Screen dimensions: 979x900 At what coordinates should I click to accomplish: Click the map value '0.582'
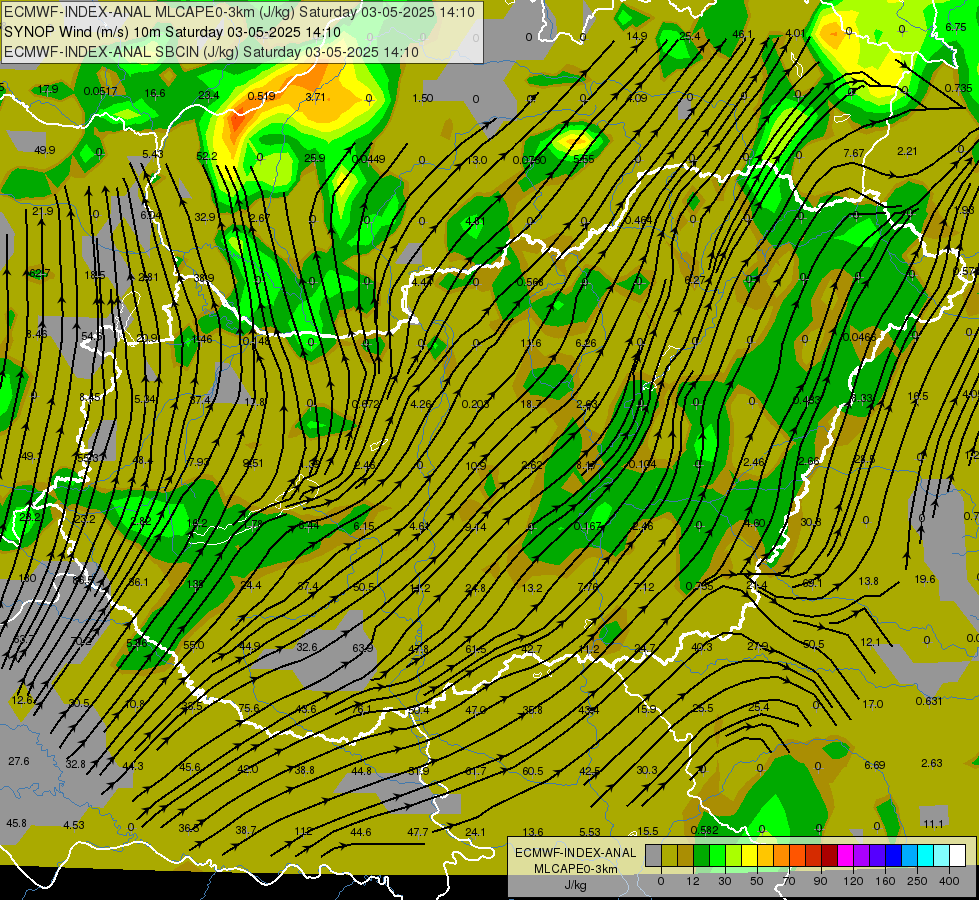tap(704, 830)
